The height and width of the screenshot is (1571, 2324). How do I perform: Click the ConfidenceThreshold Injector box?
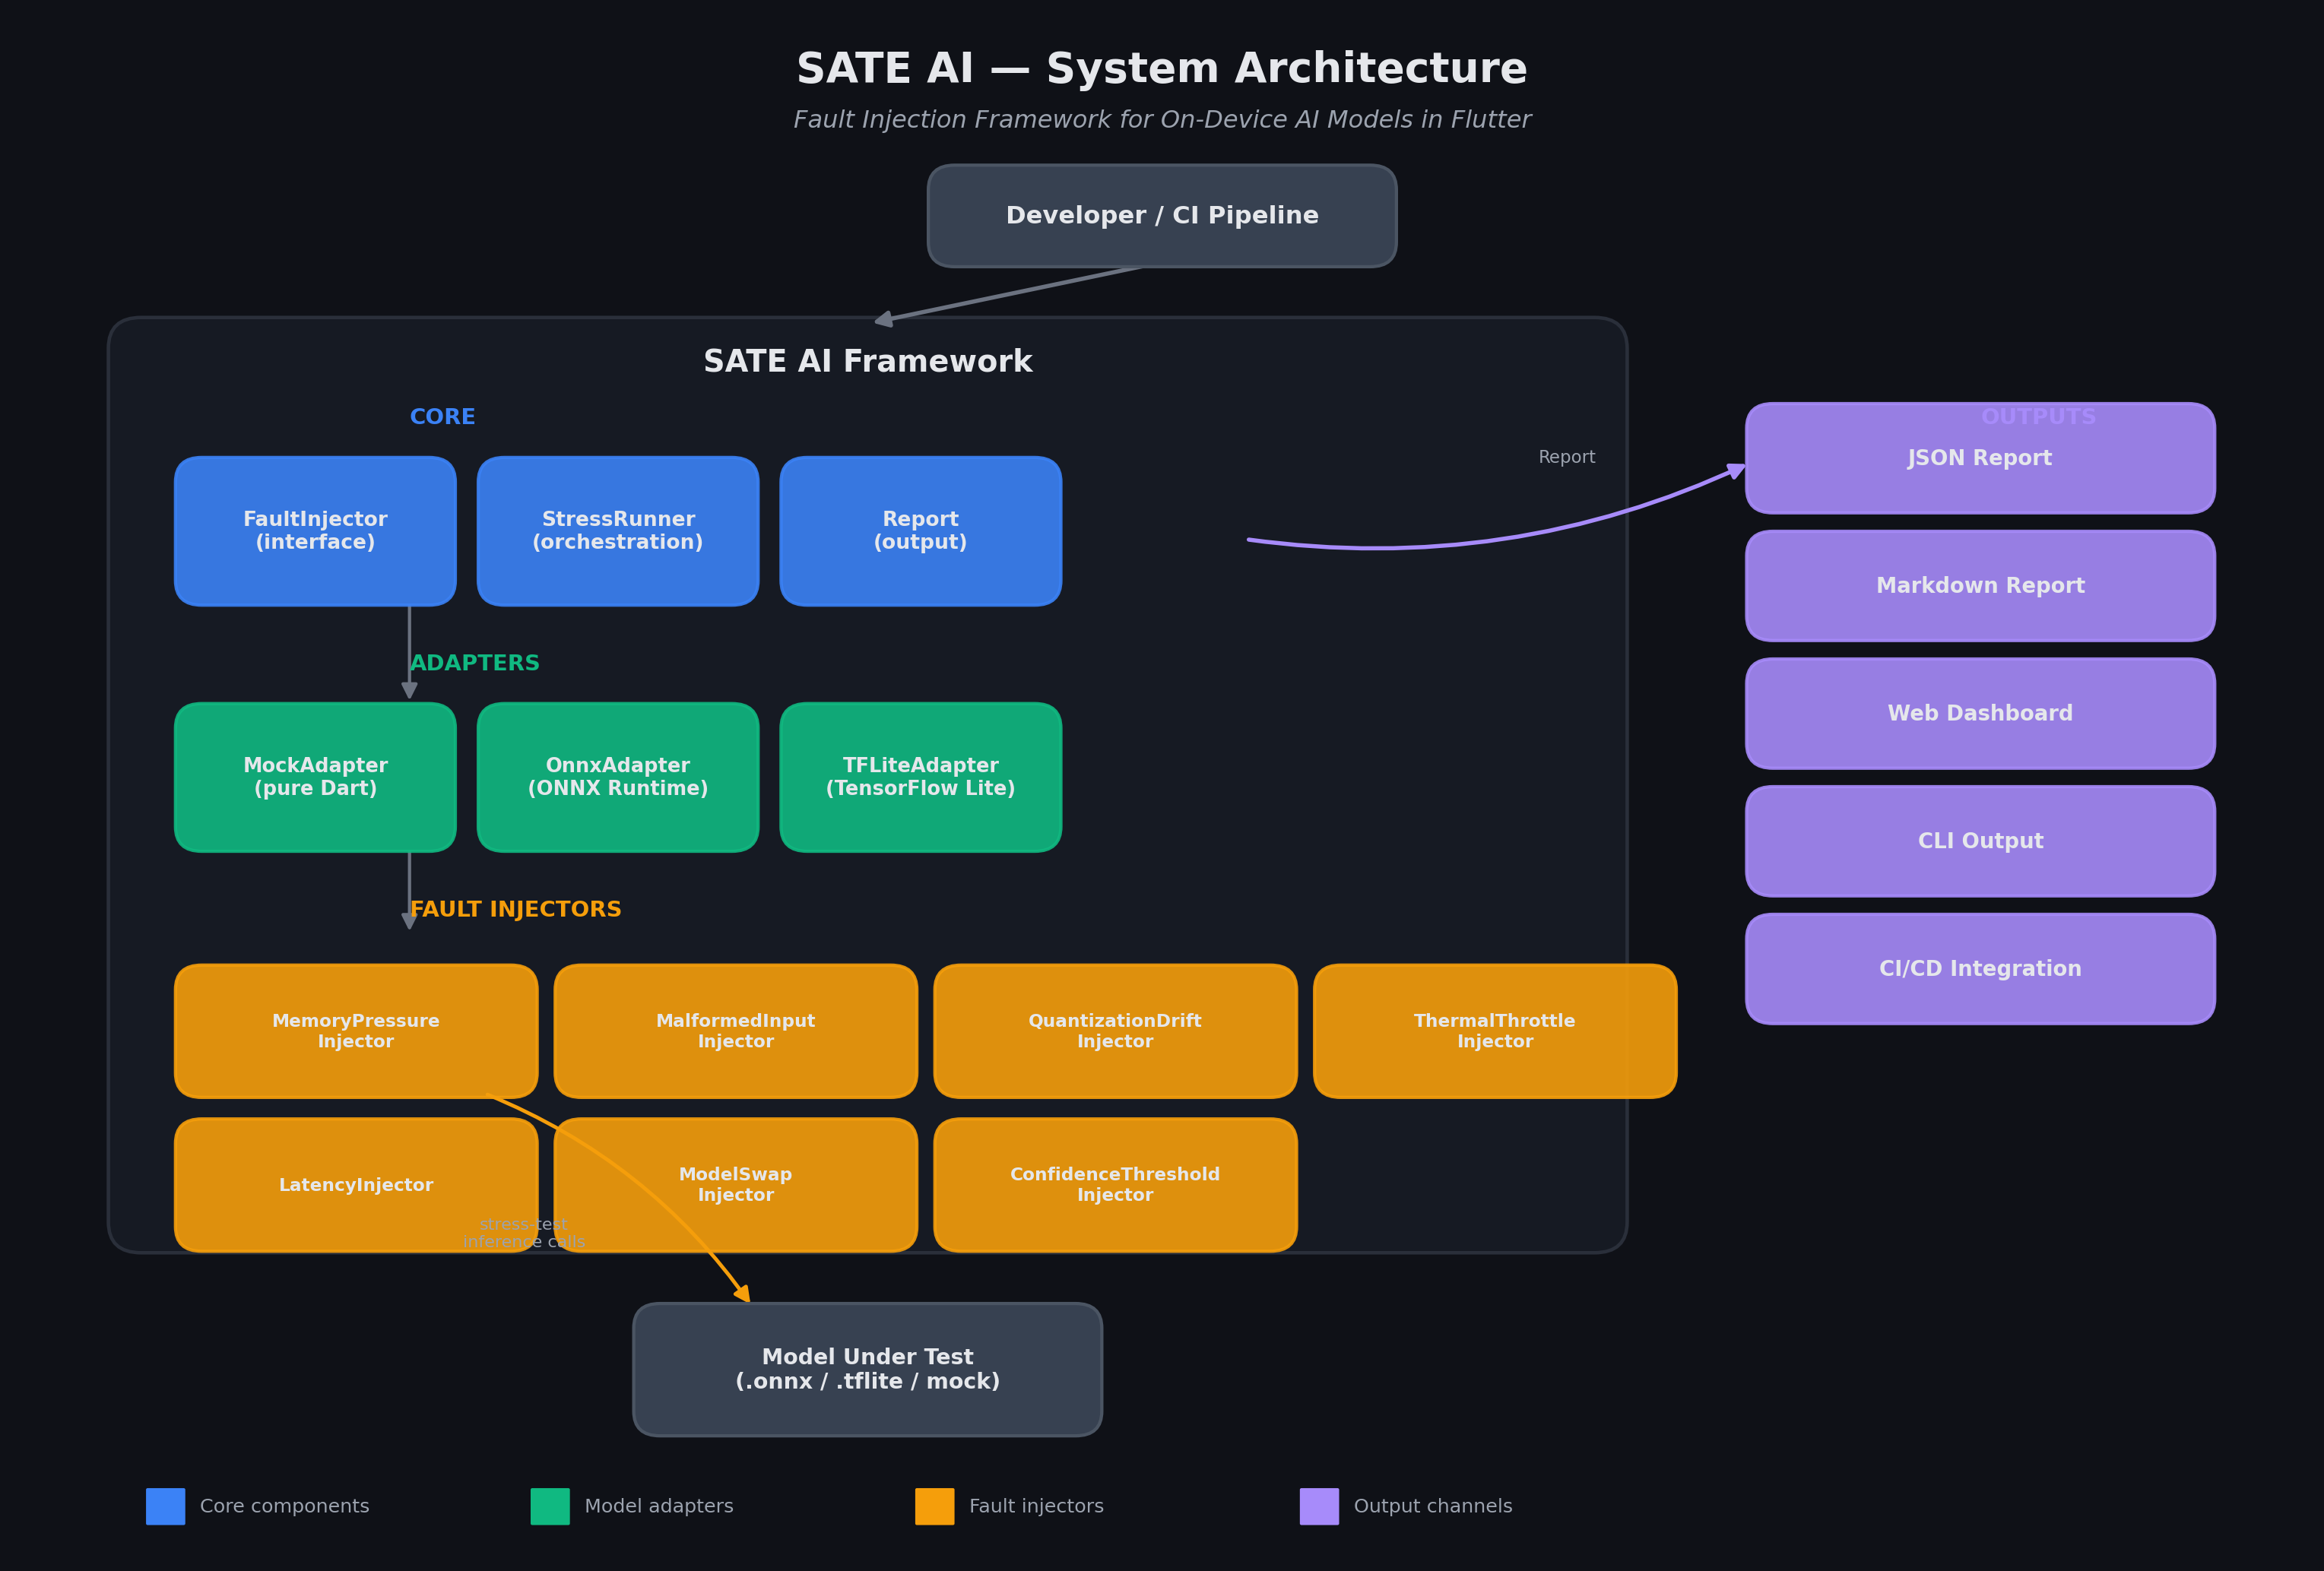pyautogui.click(x=1115, y=1185)
